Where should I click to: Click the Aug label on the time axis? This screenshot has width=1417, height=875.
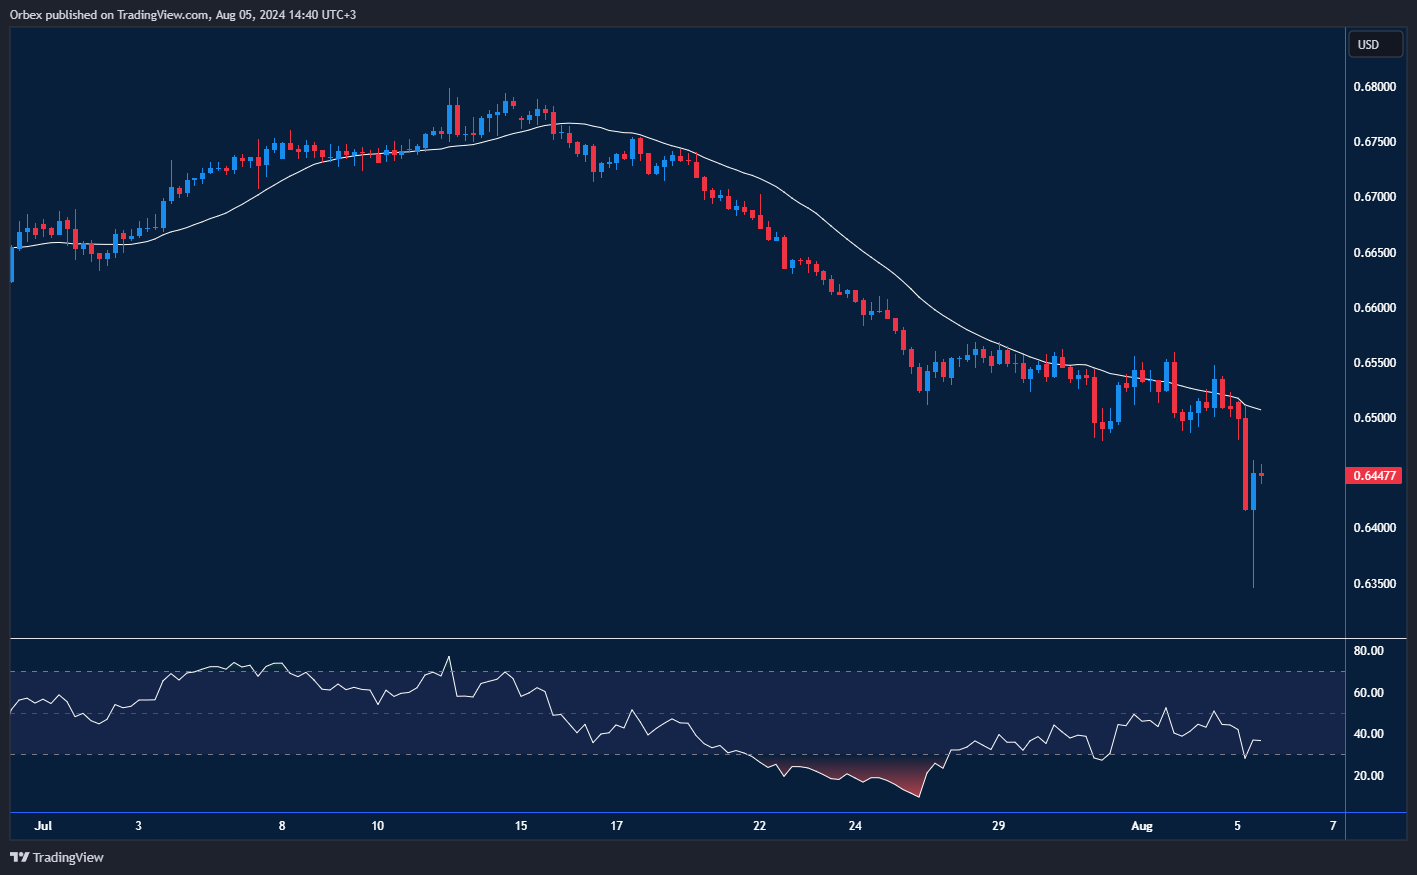(x=1142, y=826)
